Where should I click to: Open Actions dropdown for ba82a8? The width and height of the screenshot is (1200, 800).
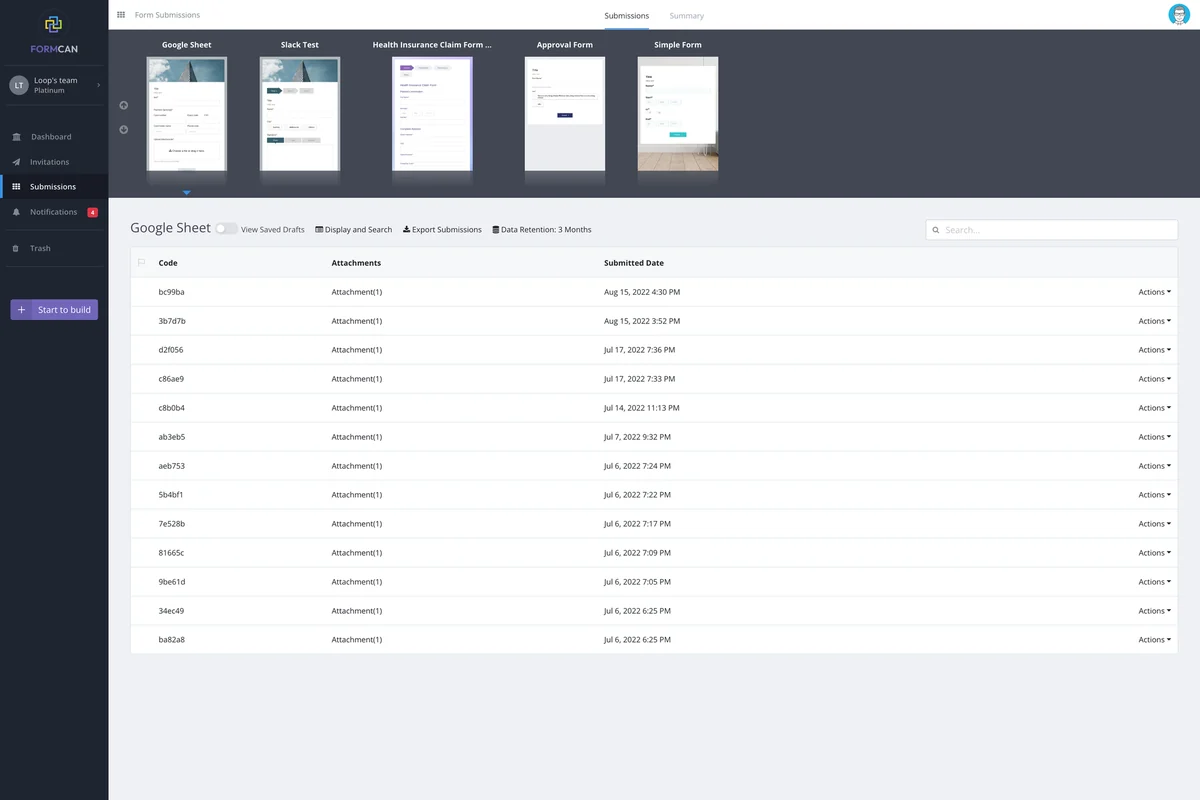click(x=1155, y=640)
